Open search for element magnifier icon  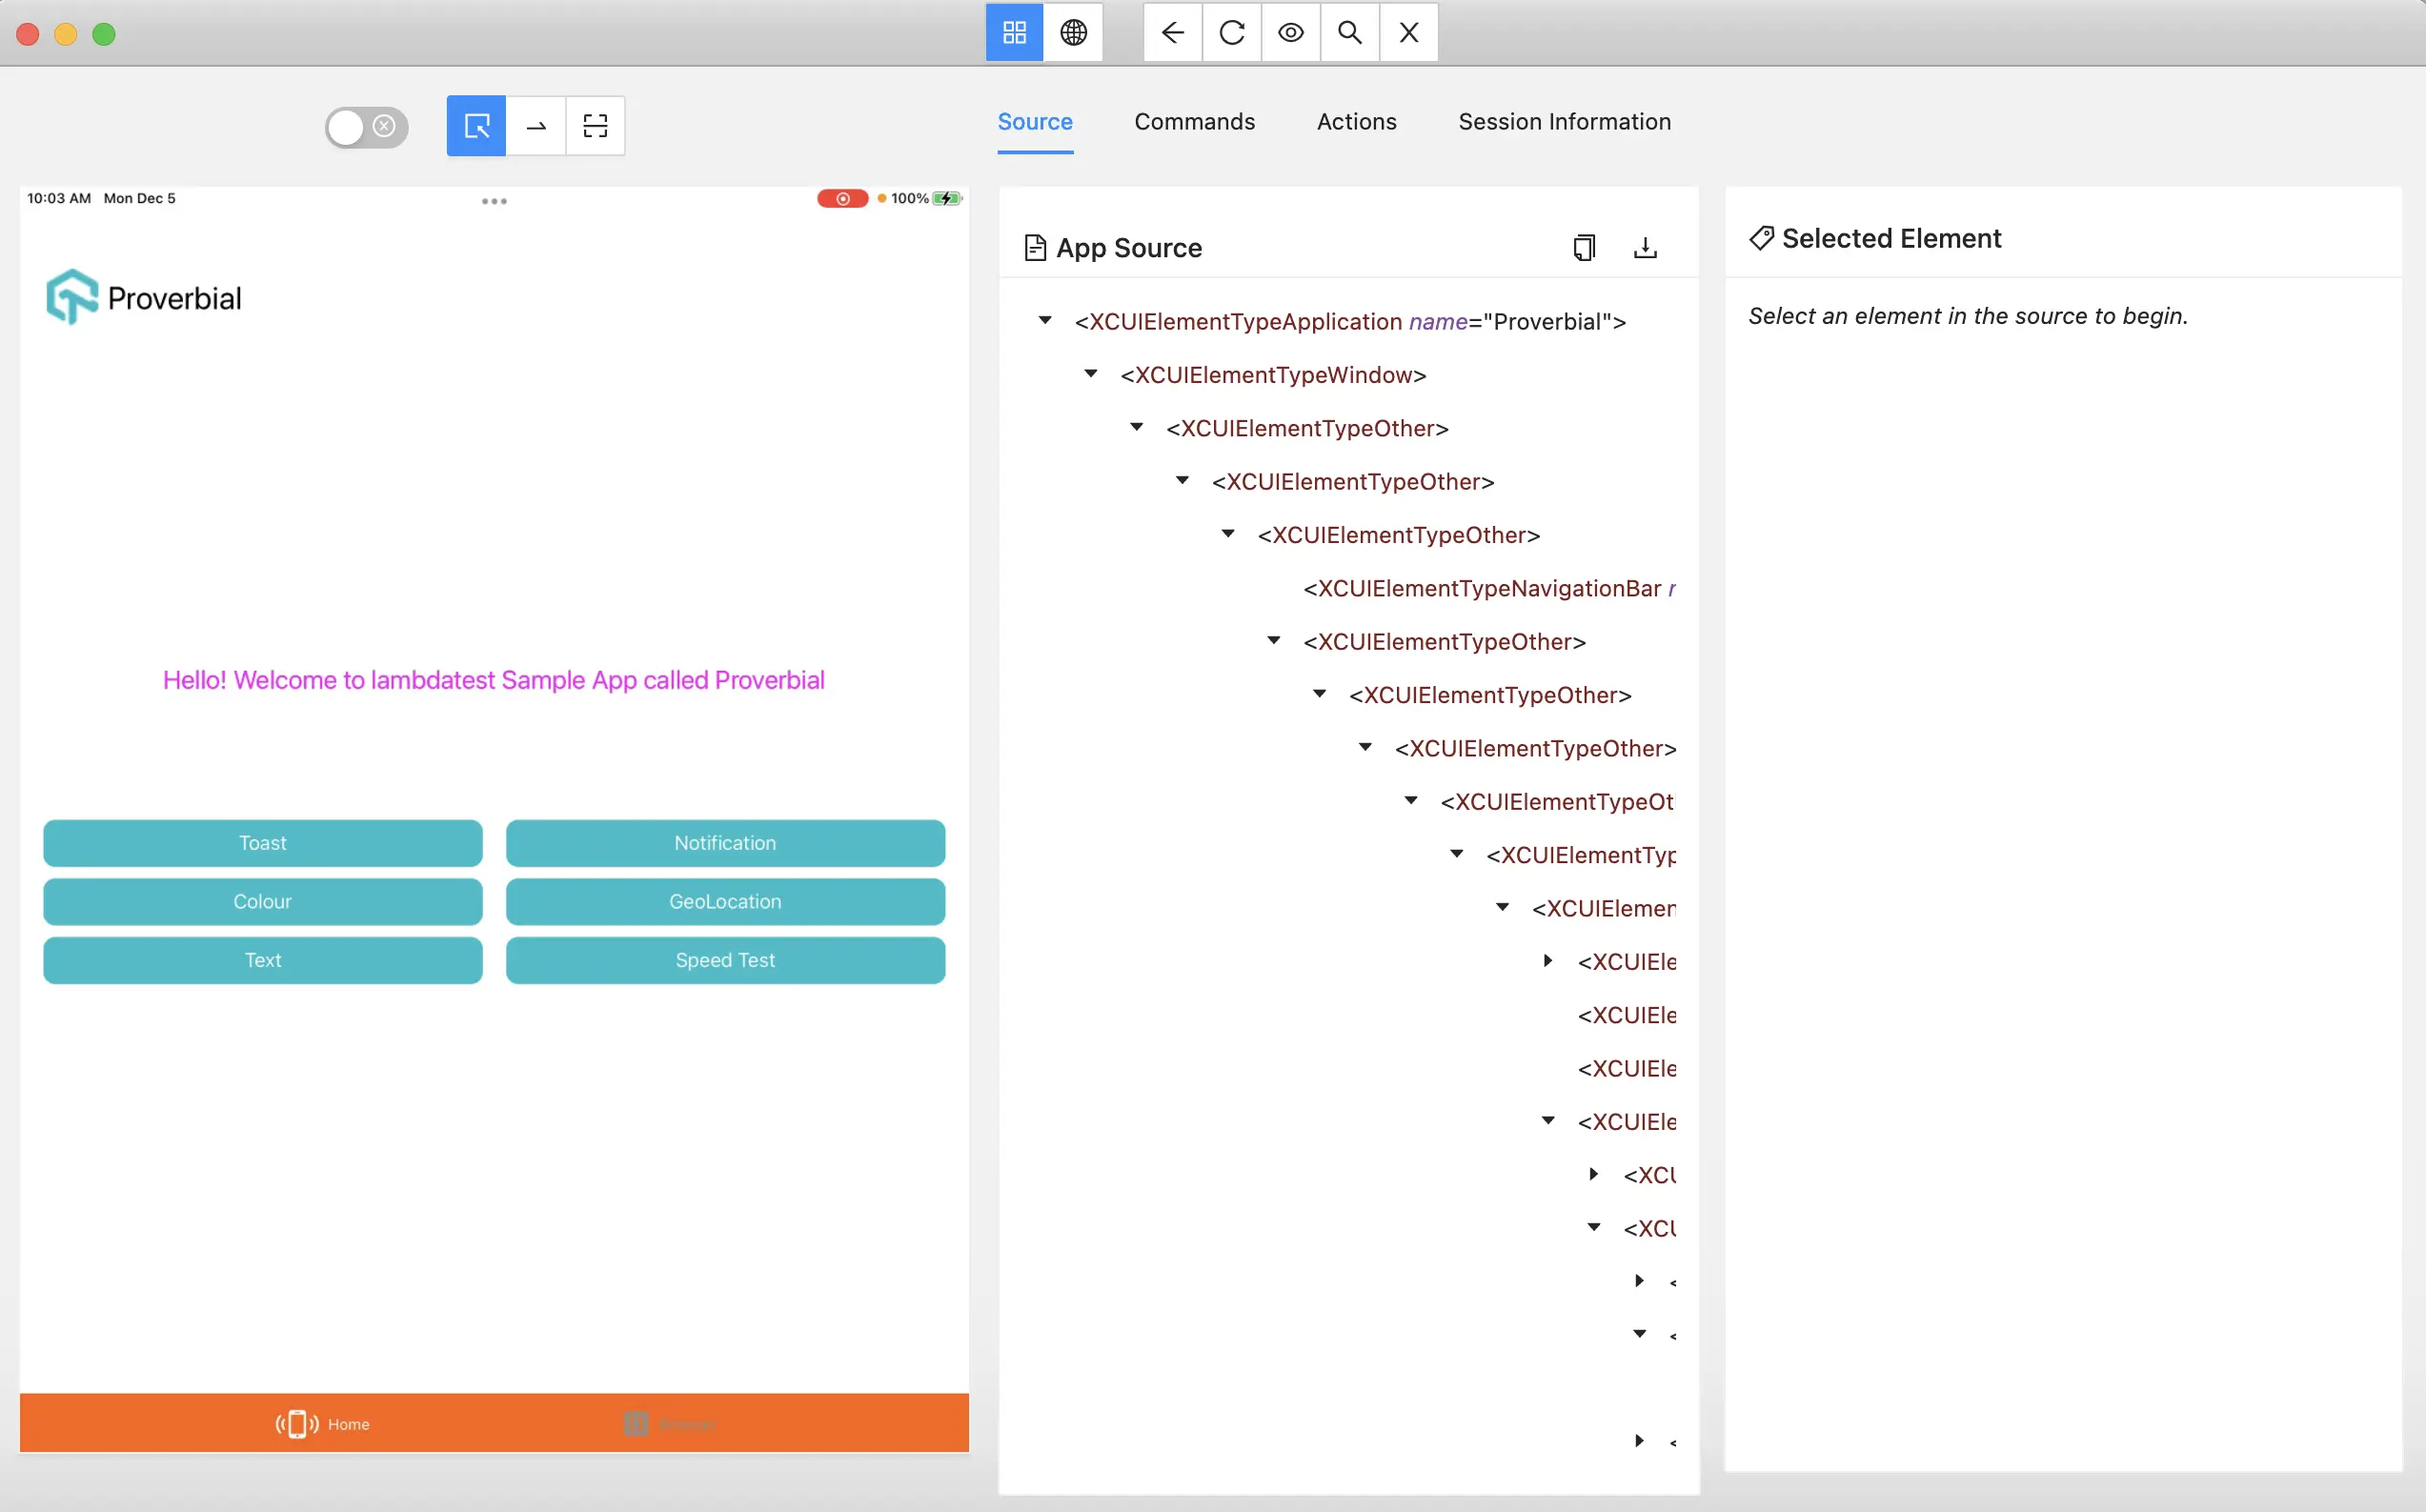[1349, 33]
